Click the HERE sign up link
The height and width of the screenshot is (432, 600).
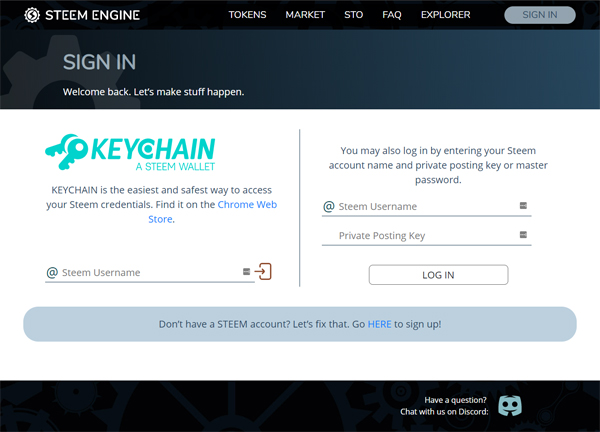tap(379, 324)
